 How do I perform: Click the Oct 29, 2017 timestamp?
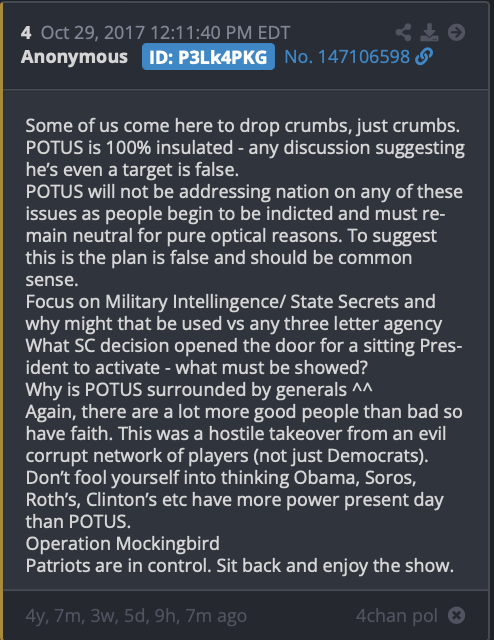pos(165,33)
